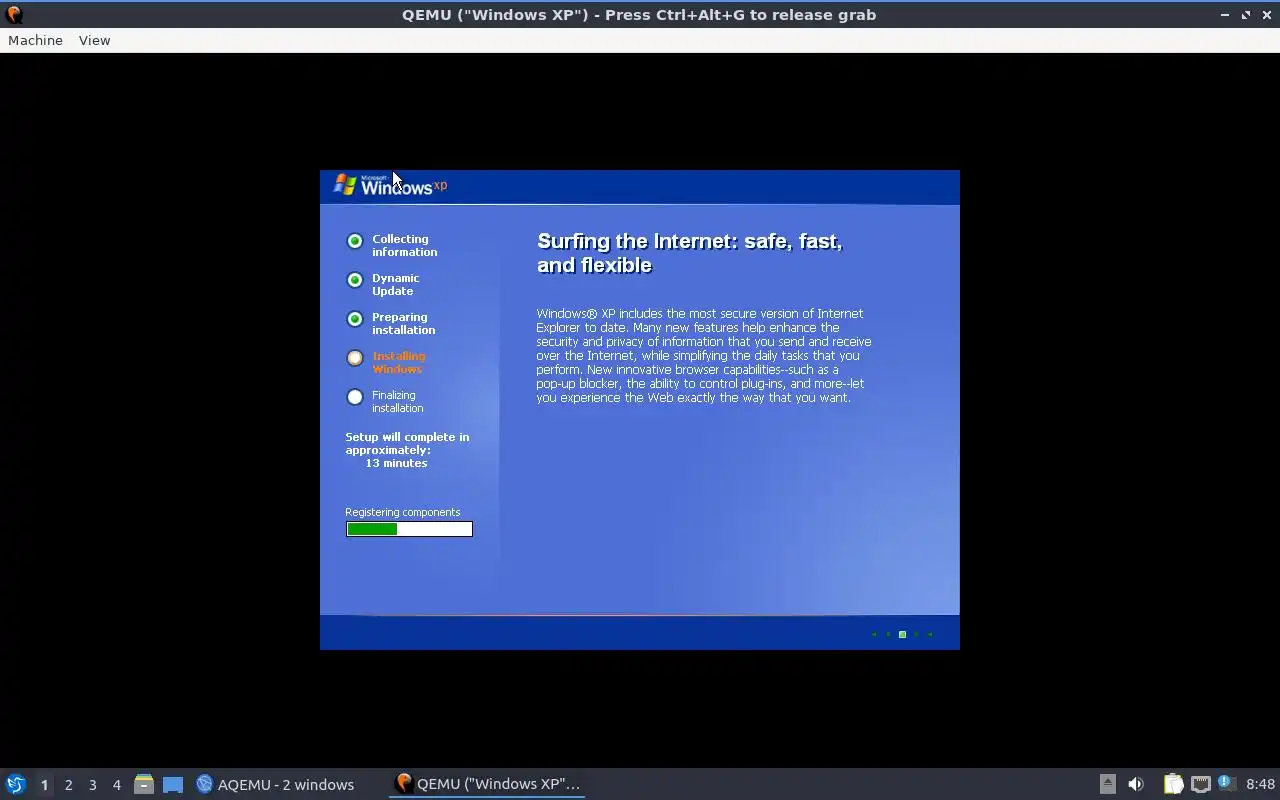Switch to workspace 1
Image resolution: width=1280 pixels, height=800 pixels.
(x=44, y=785)
